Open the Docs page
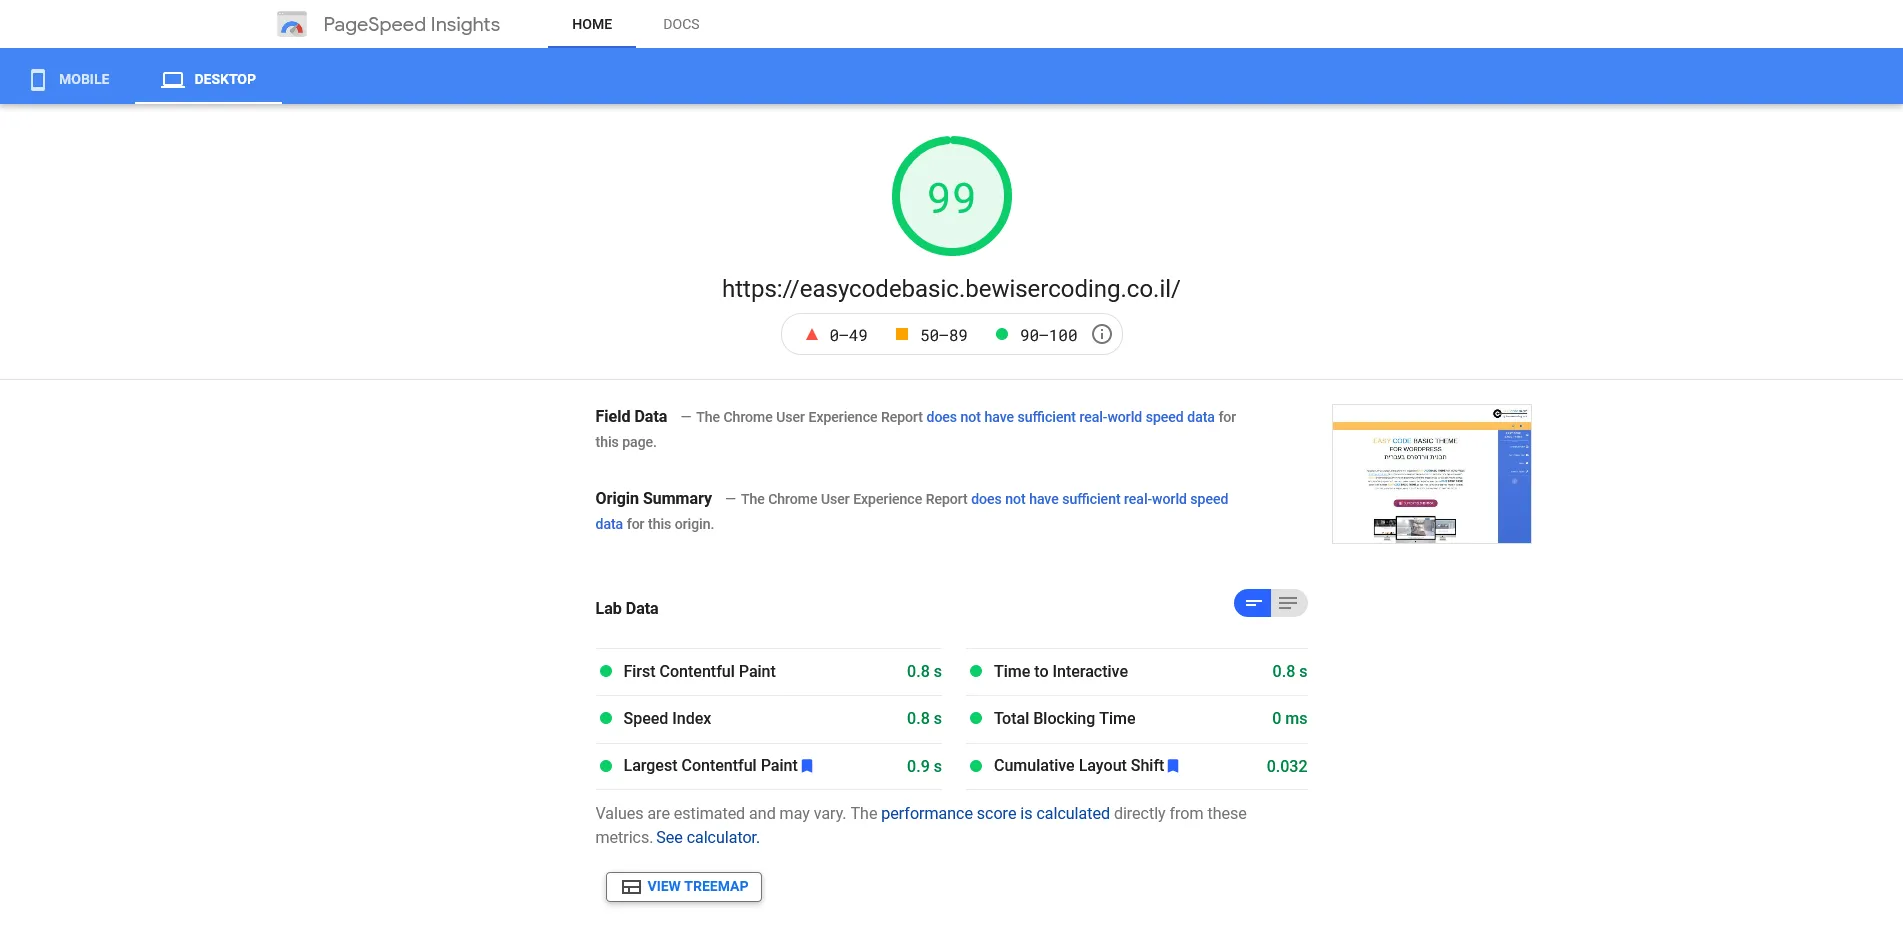This screenshot has height=927, width=1903. click(x=681, y=24)
